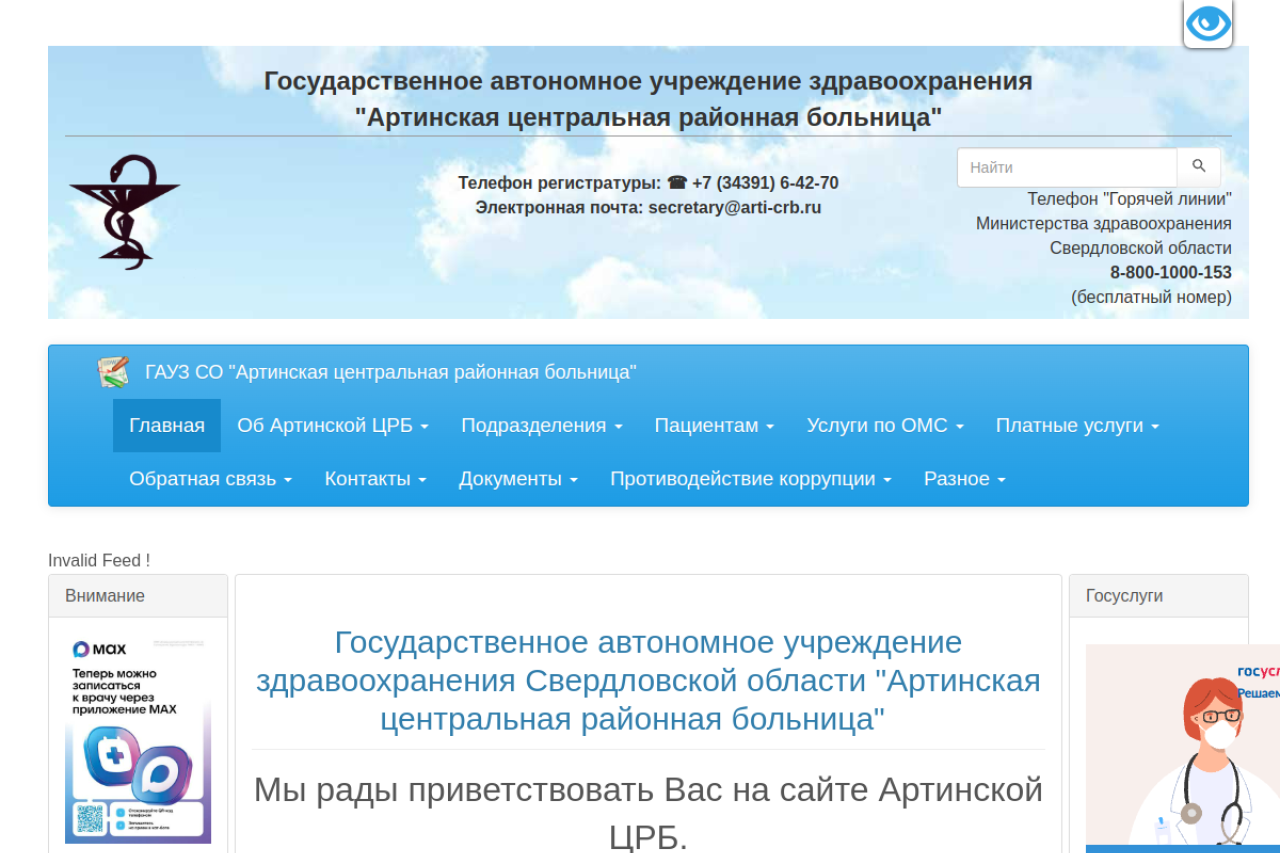Open the 'Противодействие коррупции' menu
Image resolution: width=1280 pixels, height=853 pixels.
click(x=750, y=479)
